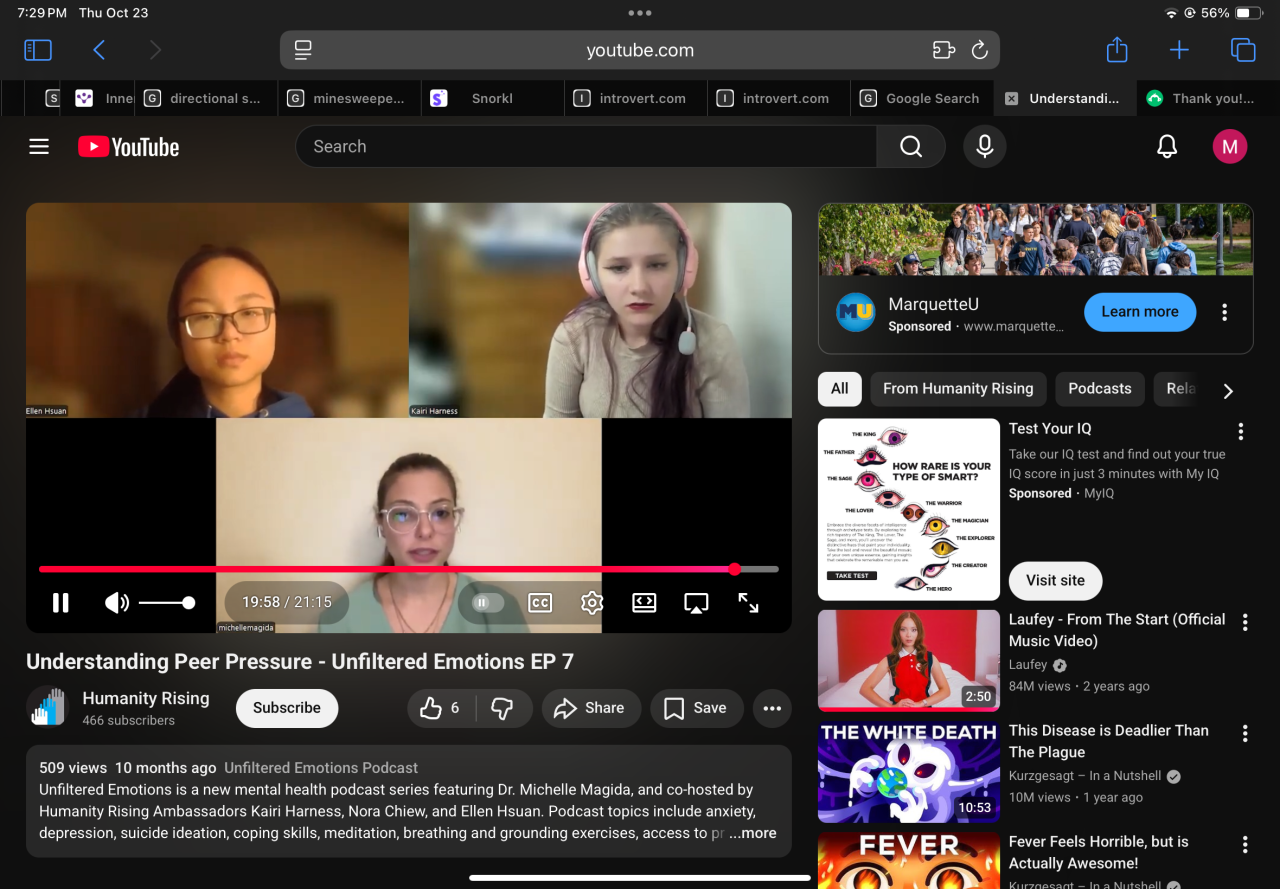Open video settings gear

[592, 602]
